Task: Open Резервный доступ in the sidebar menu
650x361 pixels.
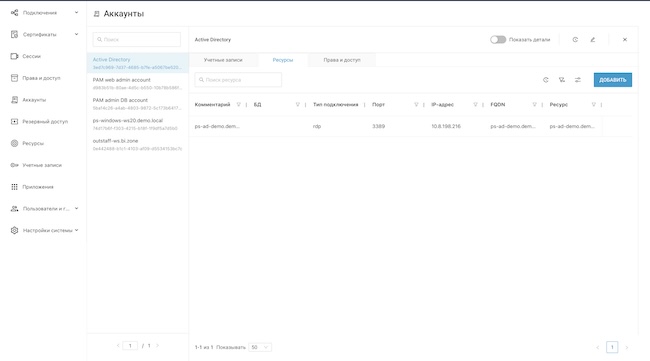Action: (45, 122)
